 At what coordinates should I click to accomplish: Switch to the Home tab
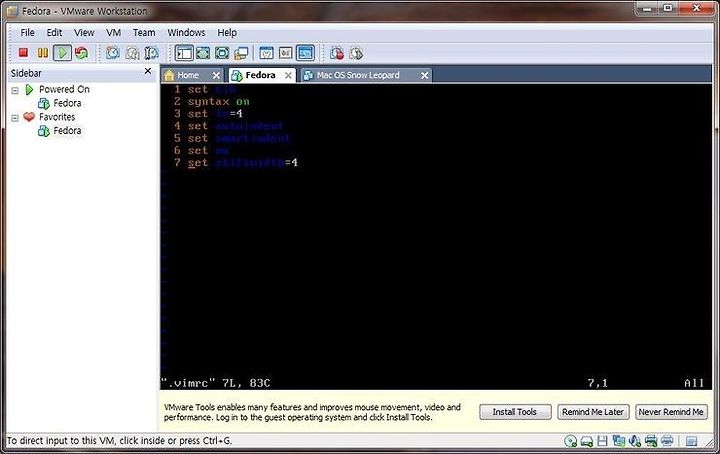click(x=188, y=75)
